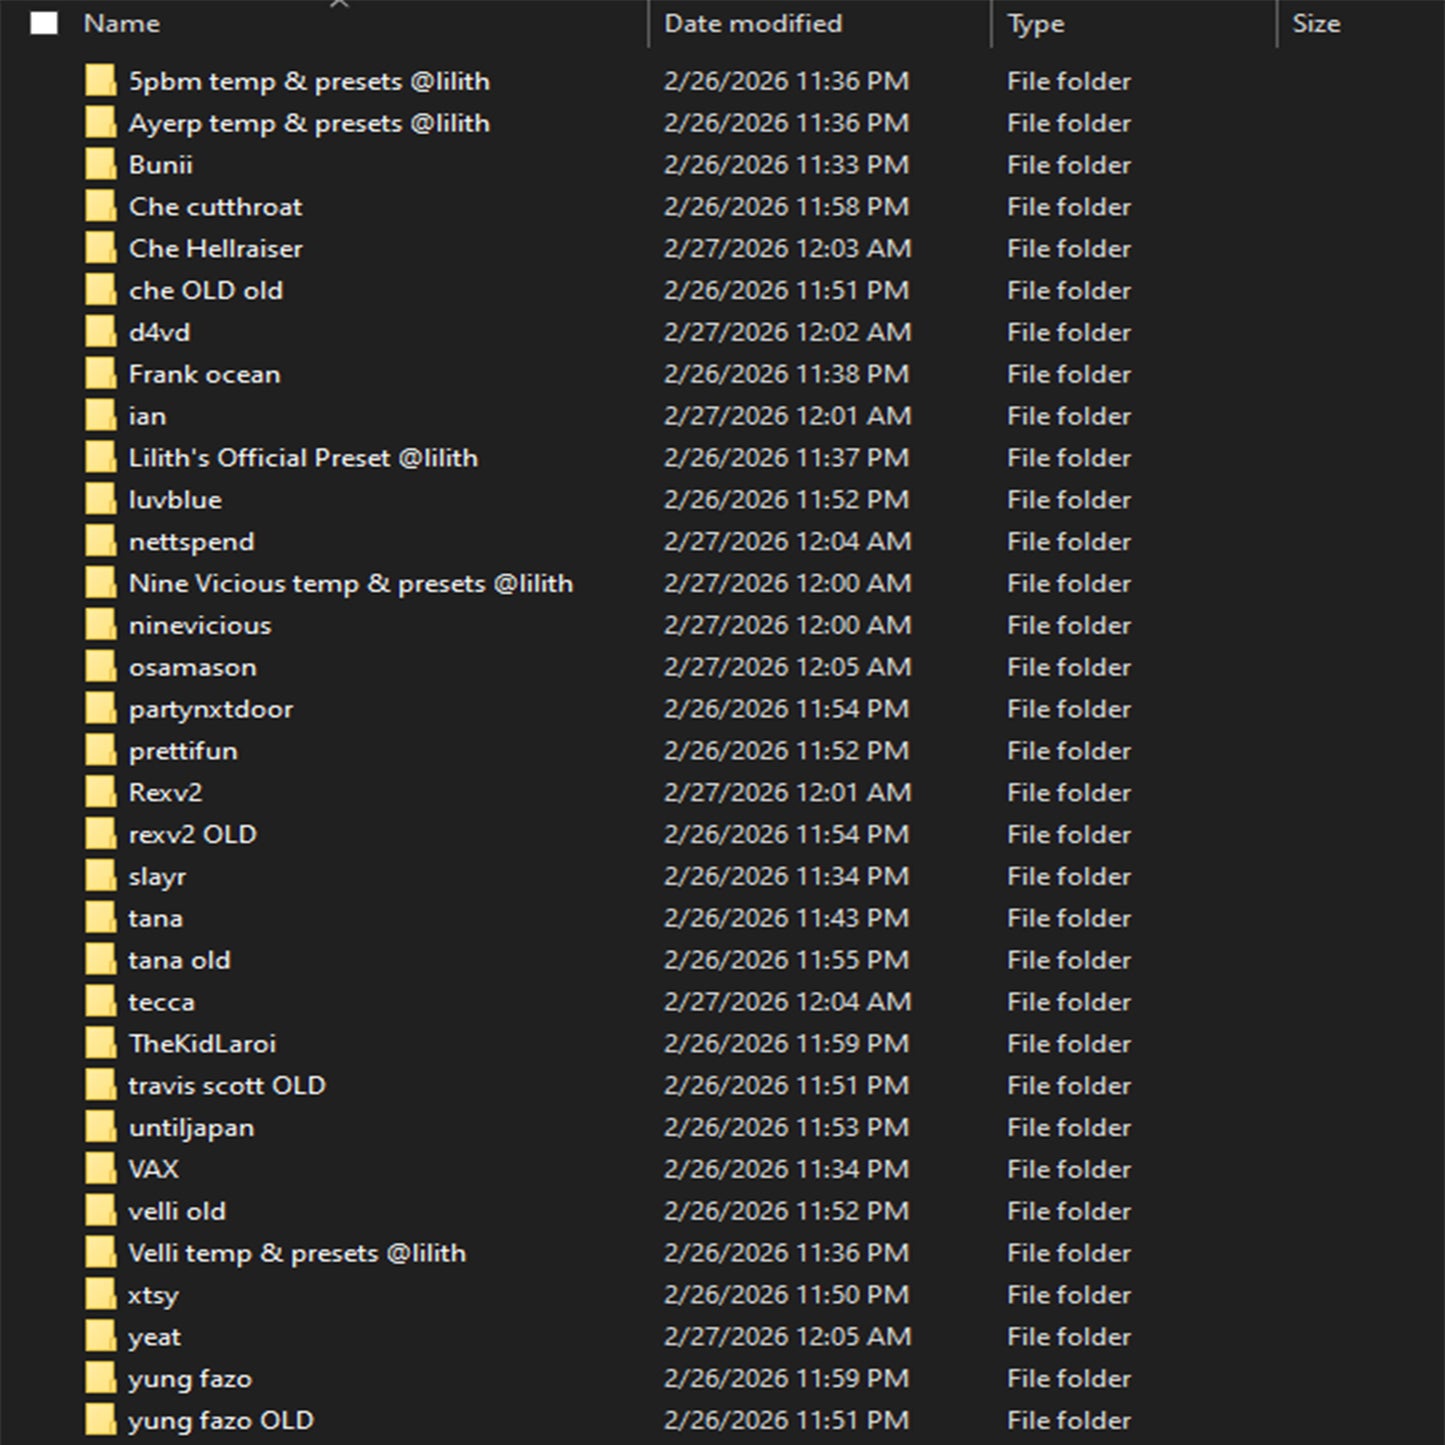Select the partynxtdoor folder name

click(211, 709)
